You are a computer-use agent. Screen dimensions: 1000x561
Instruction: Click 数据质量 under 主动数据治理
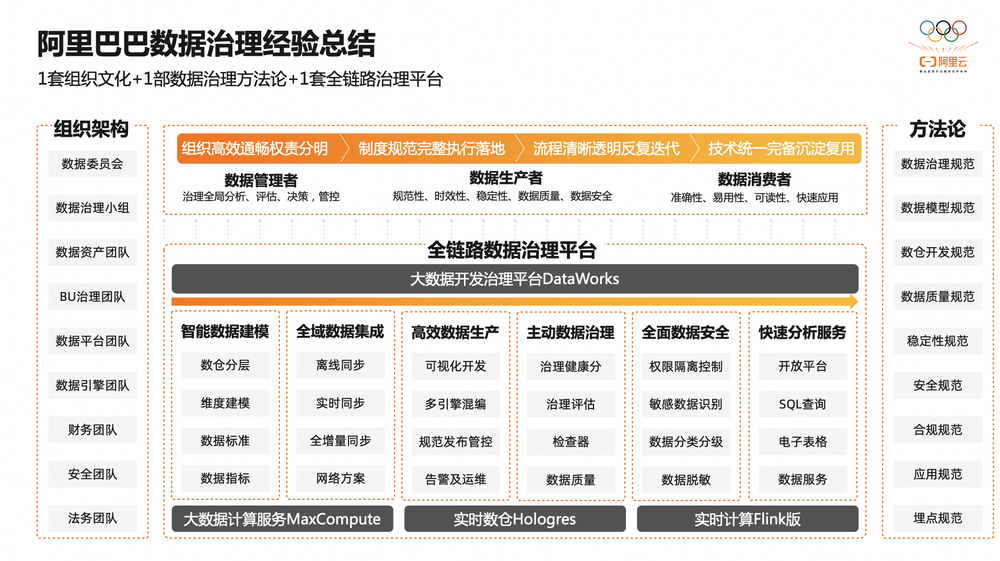tap(571, 480)
